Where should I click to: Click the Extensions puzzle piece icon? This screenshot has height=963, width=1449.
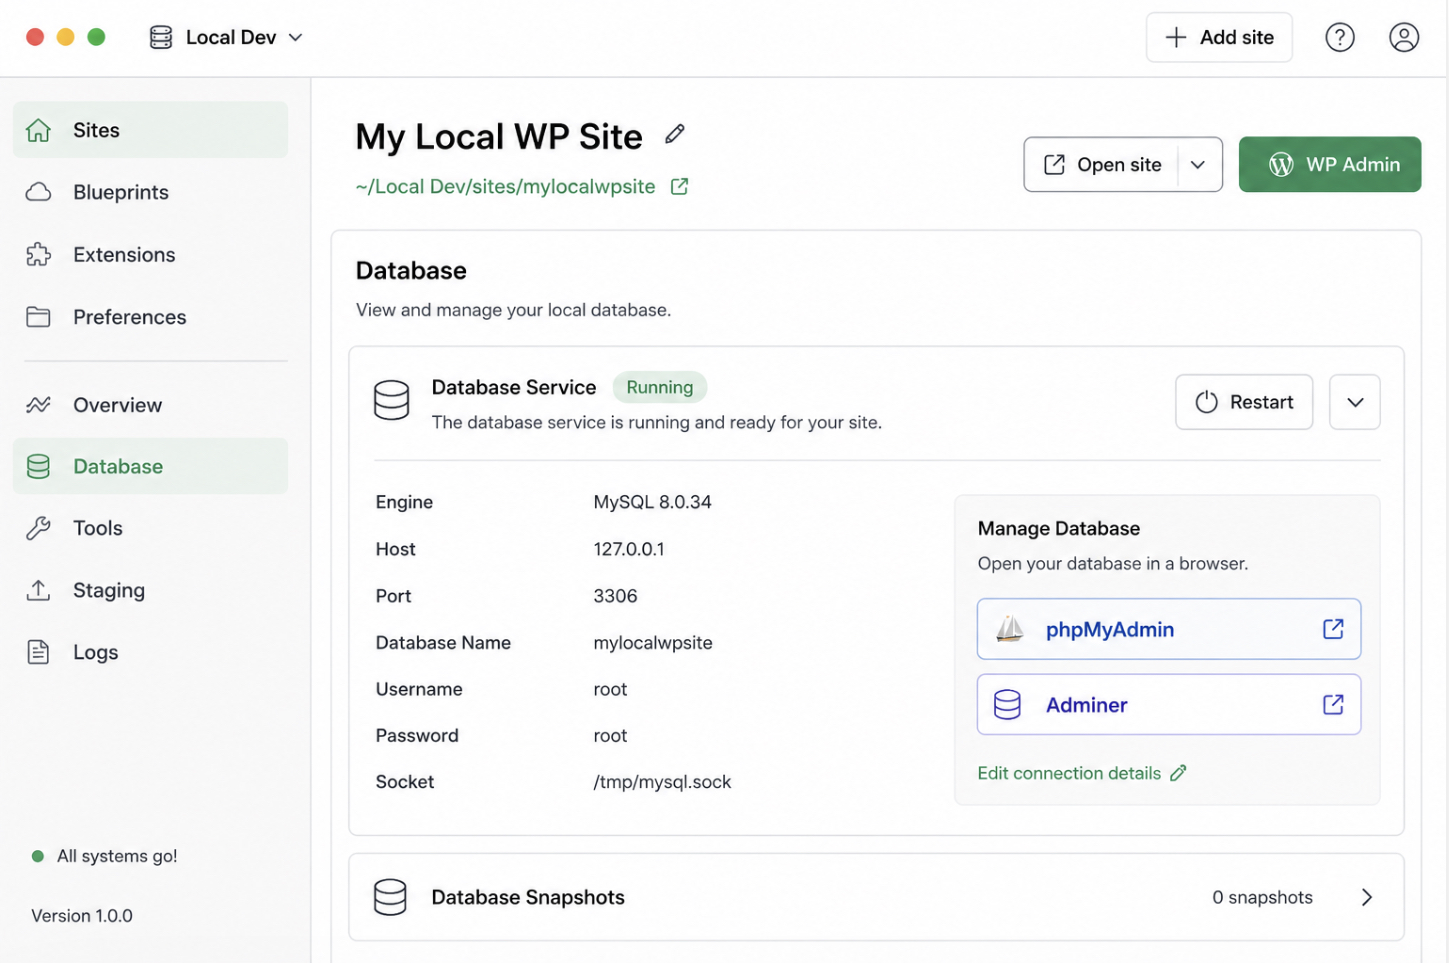coord(38,254)
